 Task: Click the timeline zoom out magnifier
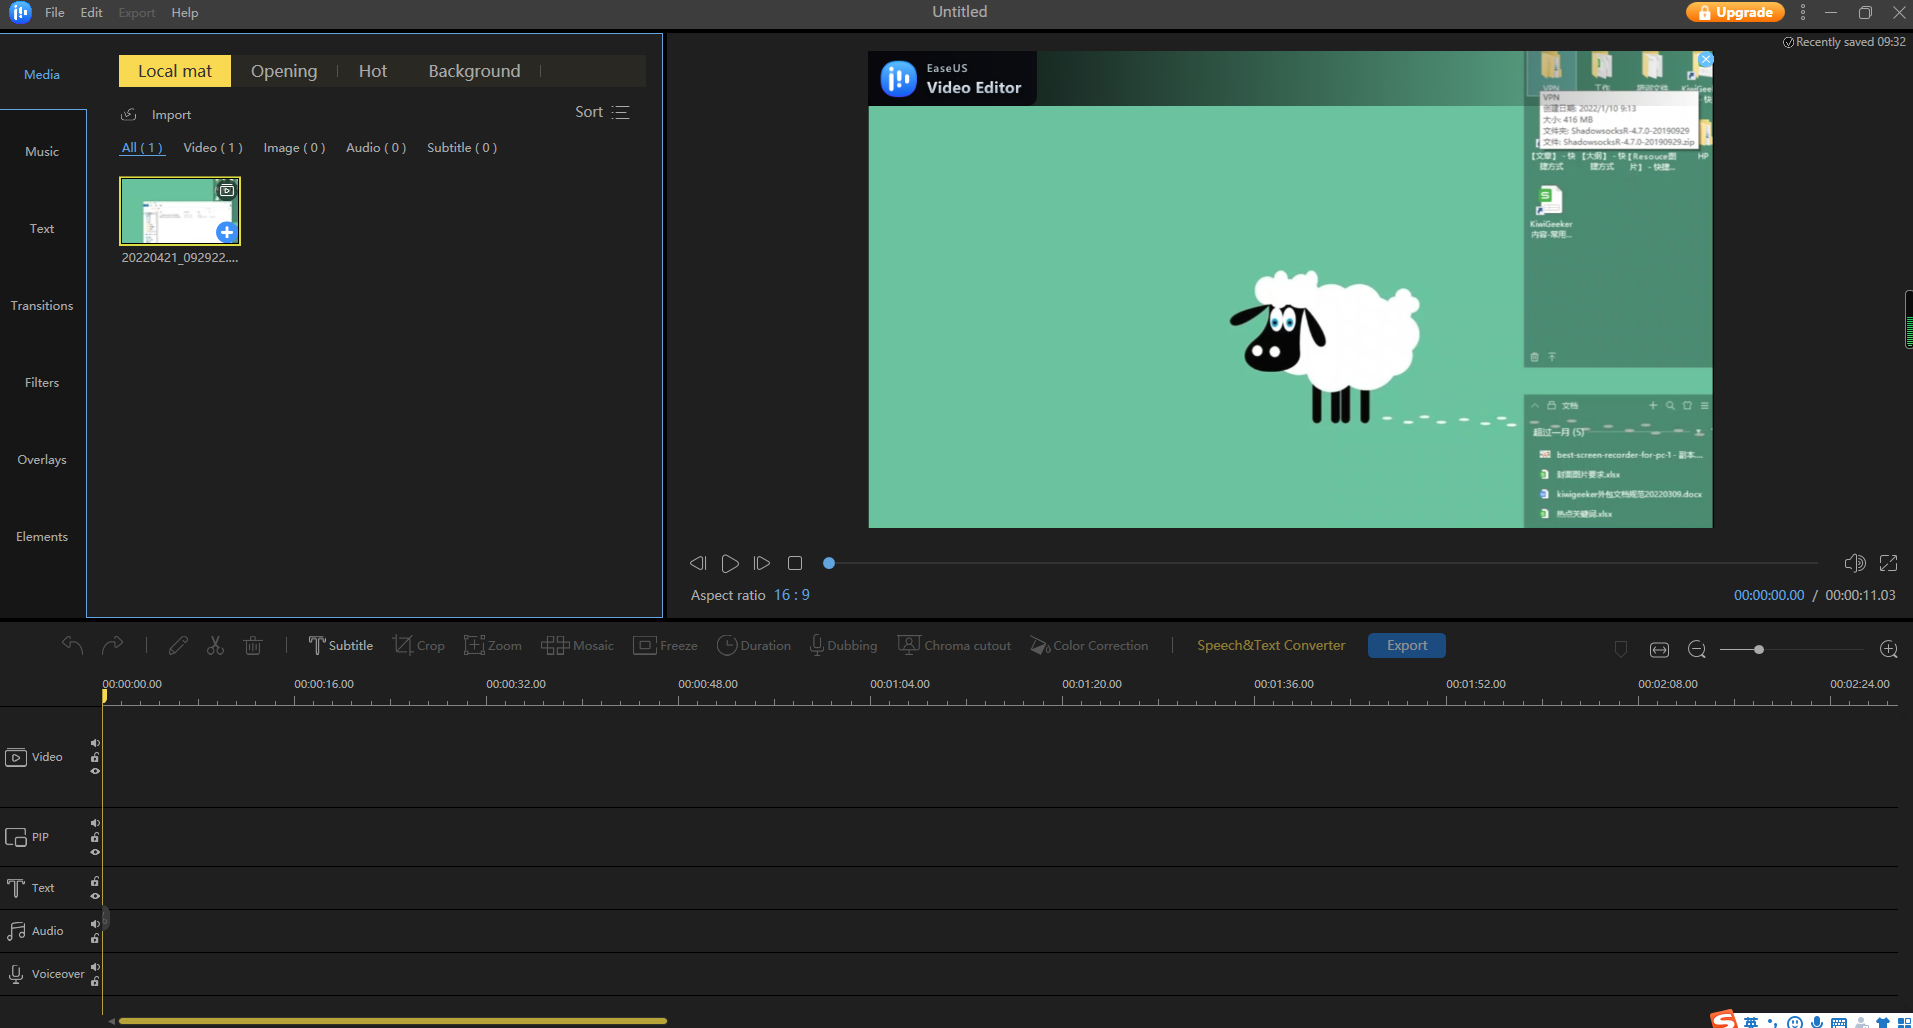pyautogui.click(x=1697, y=649)
